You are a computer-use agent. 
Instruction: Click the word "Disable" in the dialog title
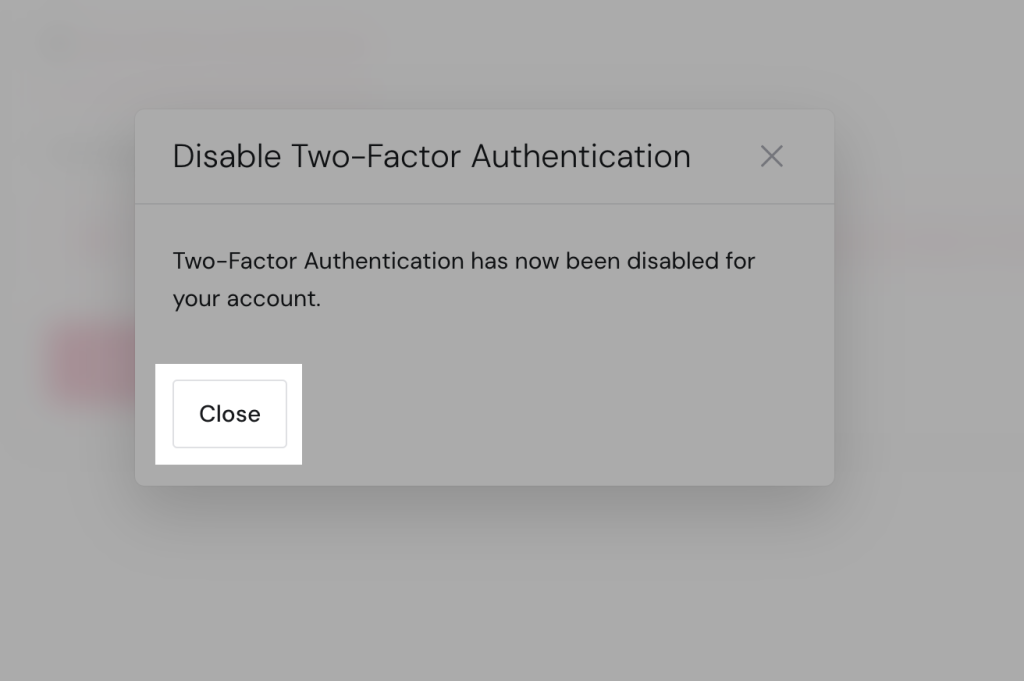pos(227,156)
